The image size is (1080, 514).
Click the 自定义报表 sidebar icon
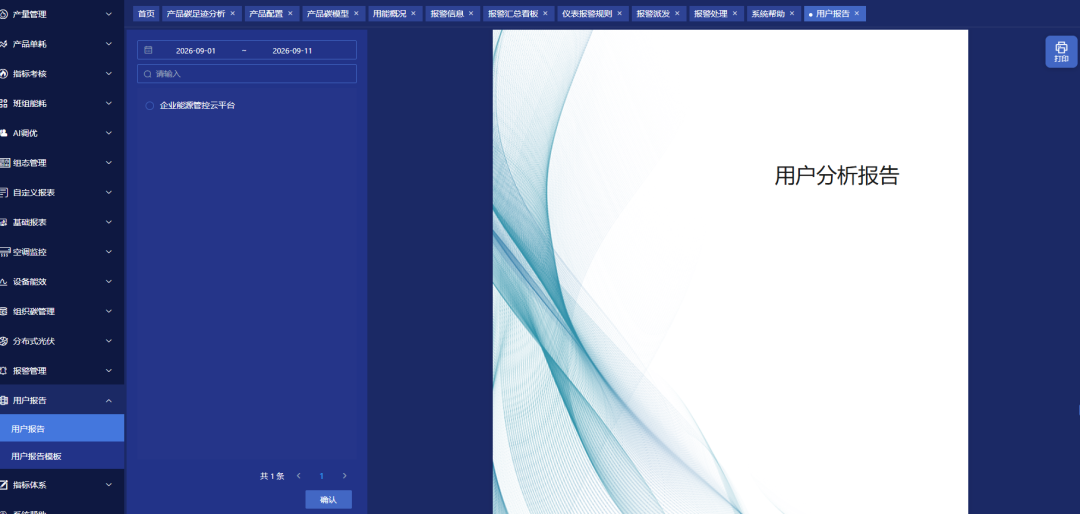(x=3, y=193)
